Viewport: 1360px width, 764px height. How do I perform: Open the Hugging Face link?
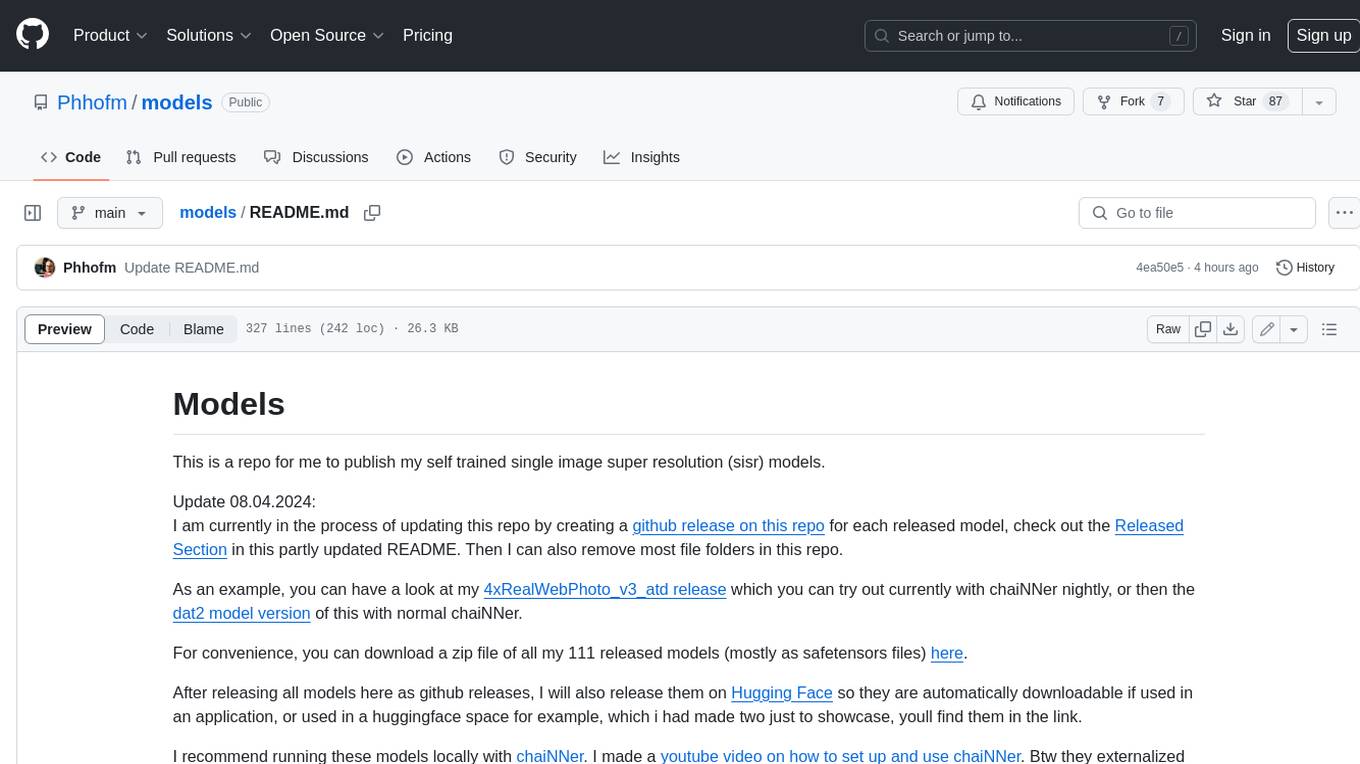[x=782, y=692]
